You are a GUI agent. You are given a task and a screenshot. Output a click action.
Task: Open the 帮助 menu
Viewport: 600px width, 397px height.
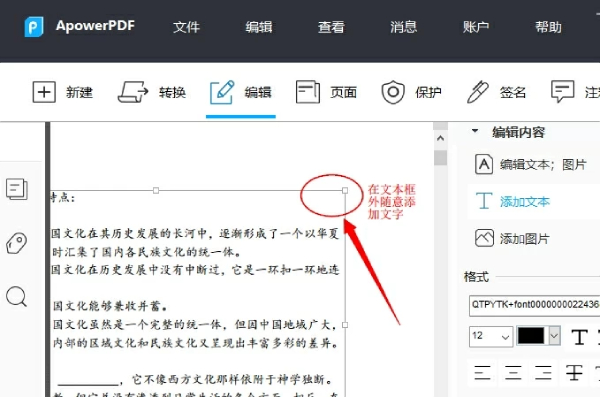[x=548, y=27]
